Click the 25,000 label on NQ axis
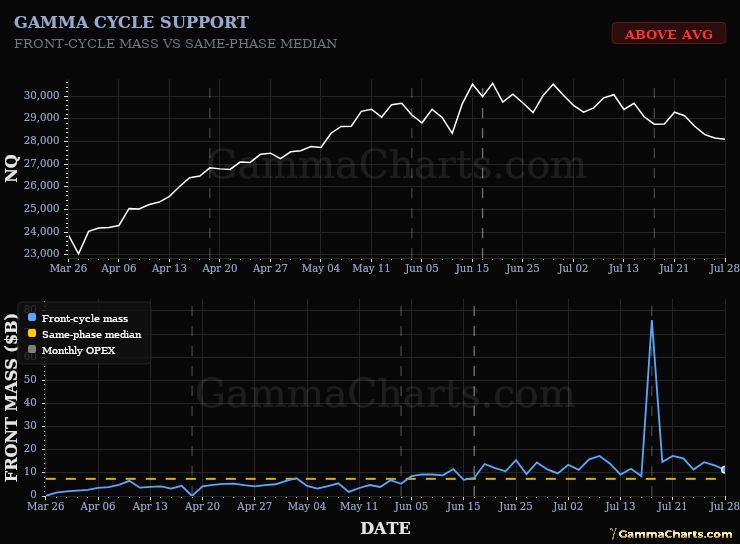The width and height of the screenshot is (740, 544). (x=42, y=209)
